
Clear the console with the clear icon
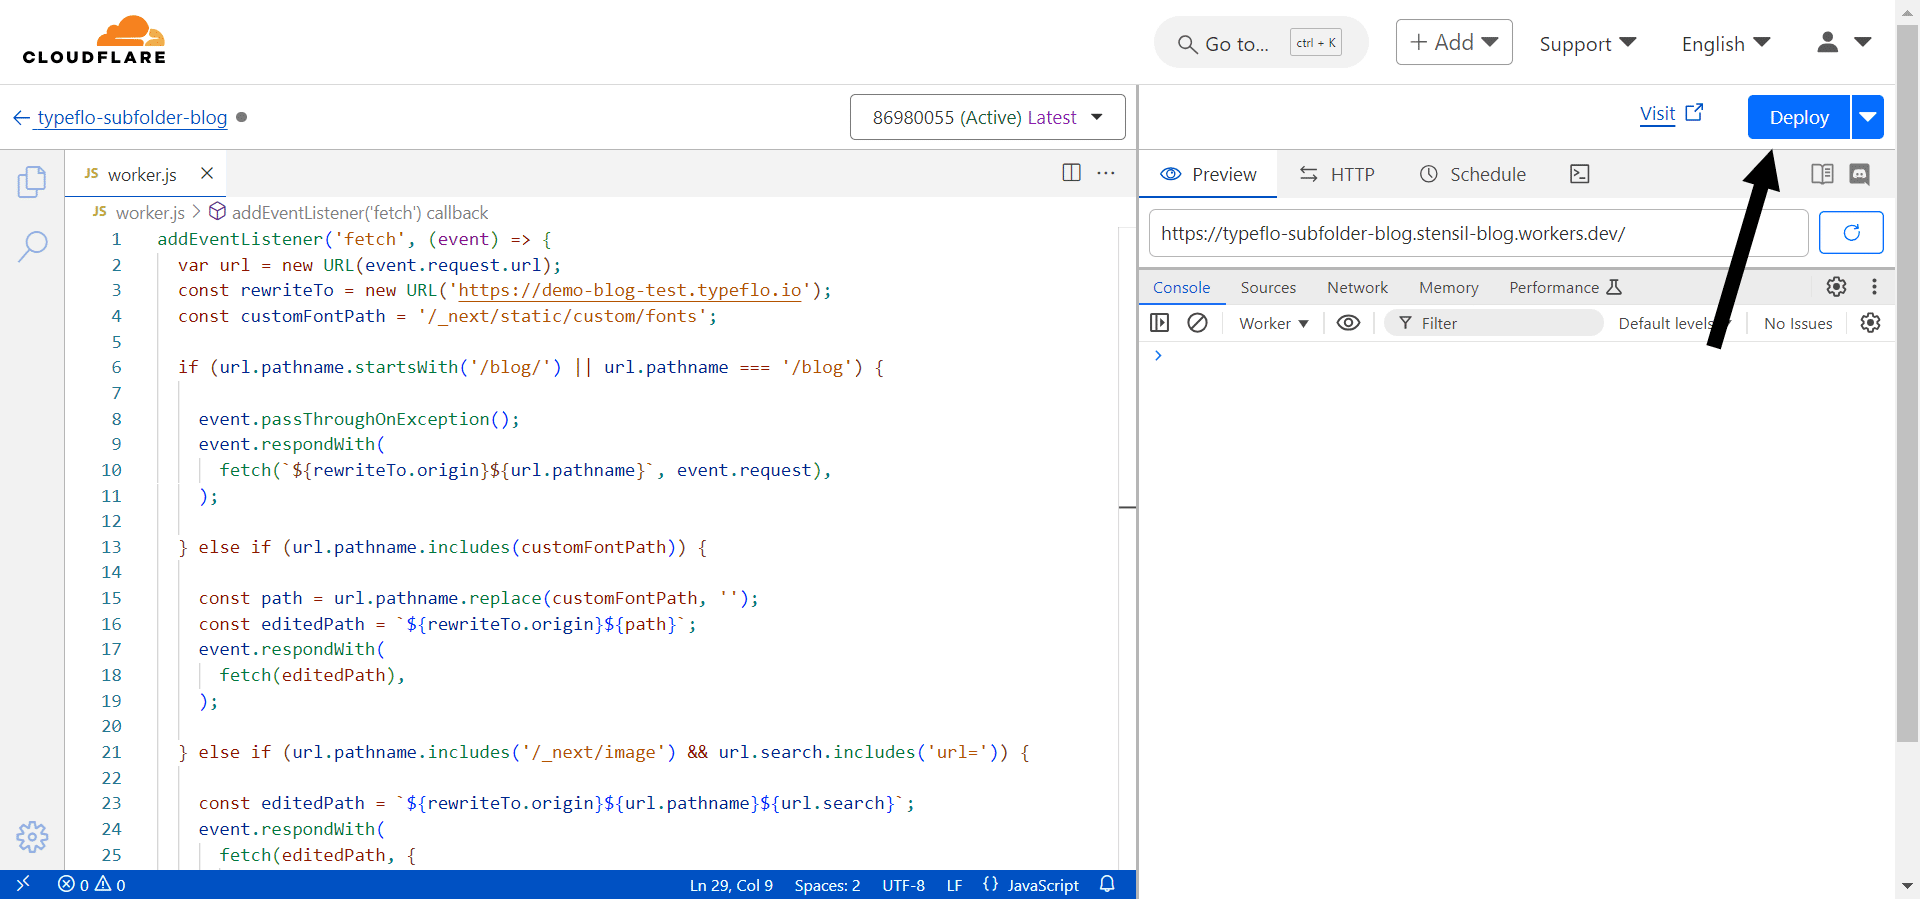1197,323
